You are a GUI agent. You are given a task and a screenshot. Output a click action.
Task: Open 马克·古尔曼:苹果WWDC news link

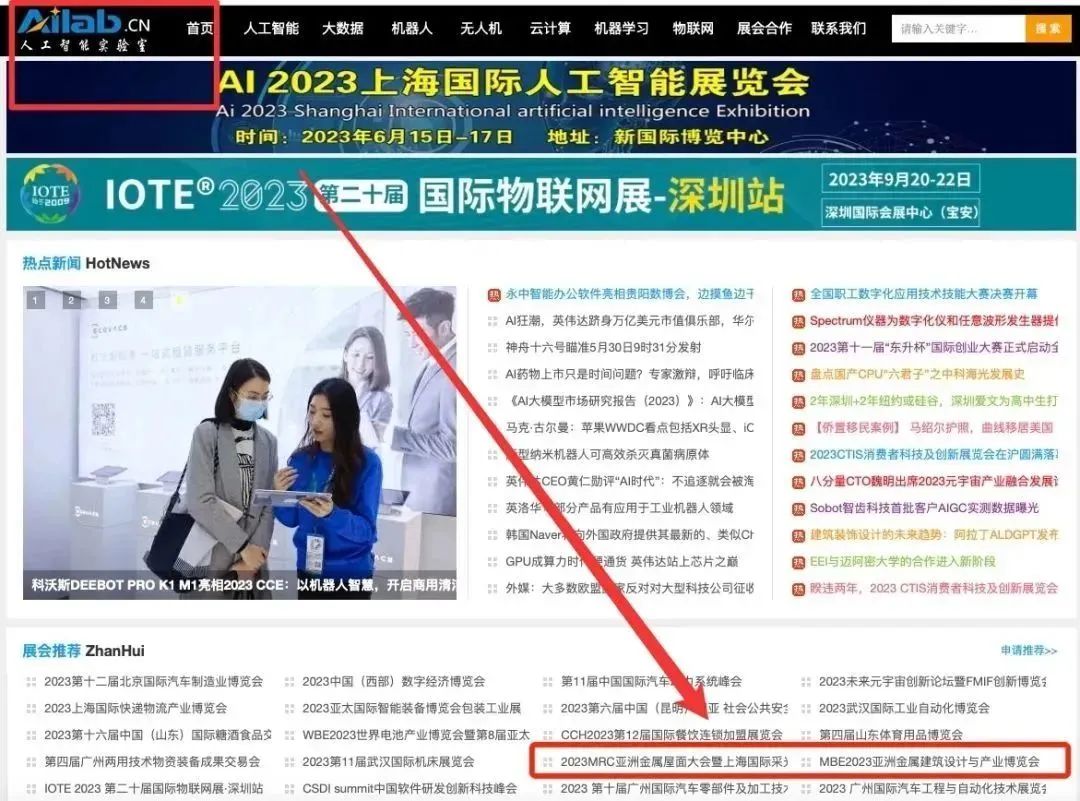630,428
